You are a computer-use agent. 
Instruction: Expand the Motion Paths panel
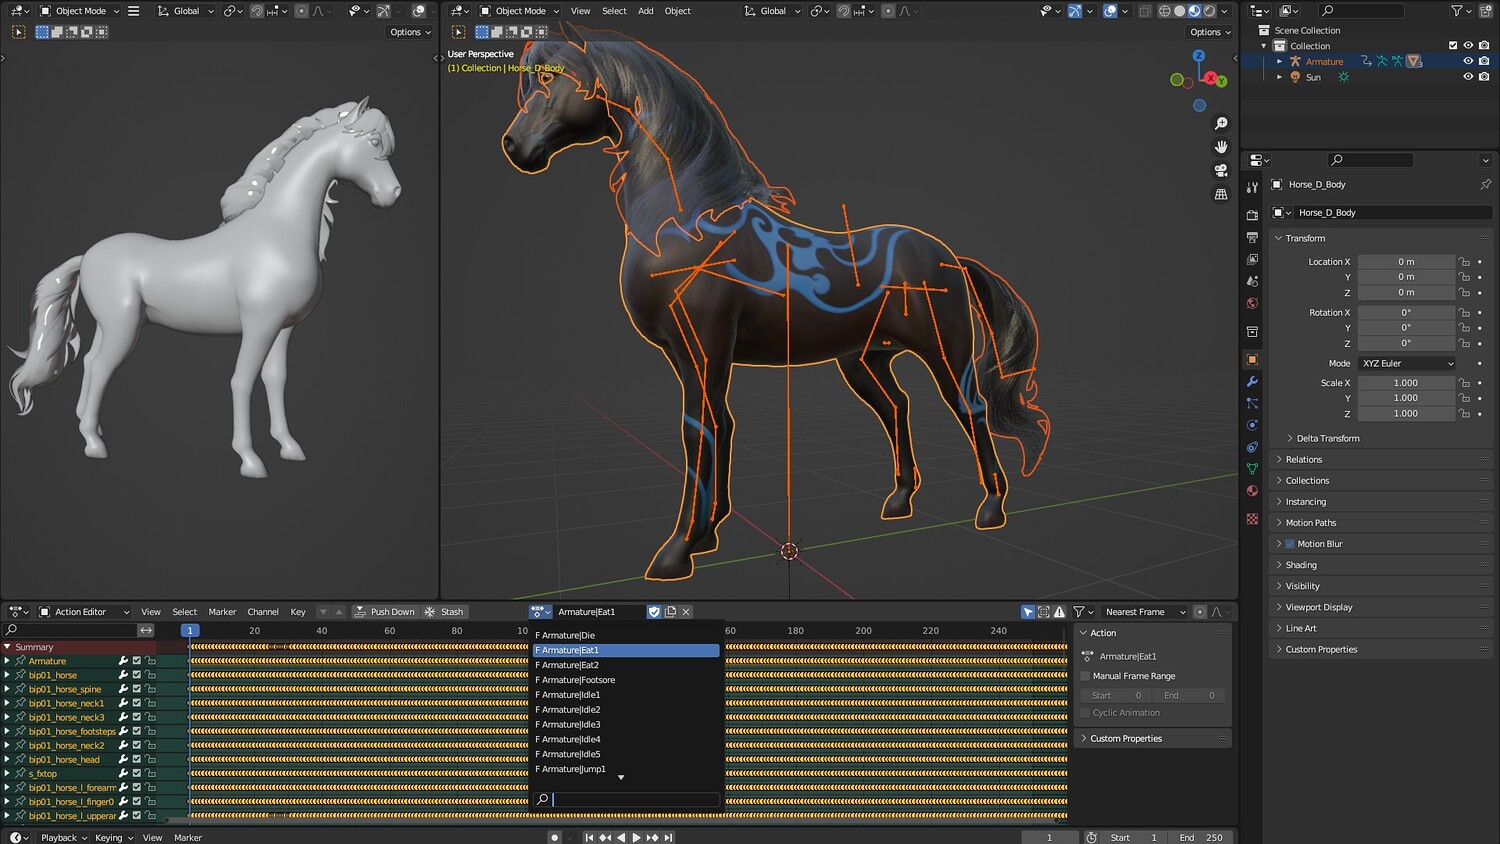pos(1310,523)
